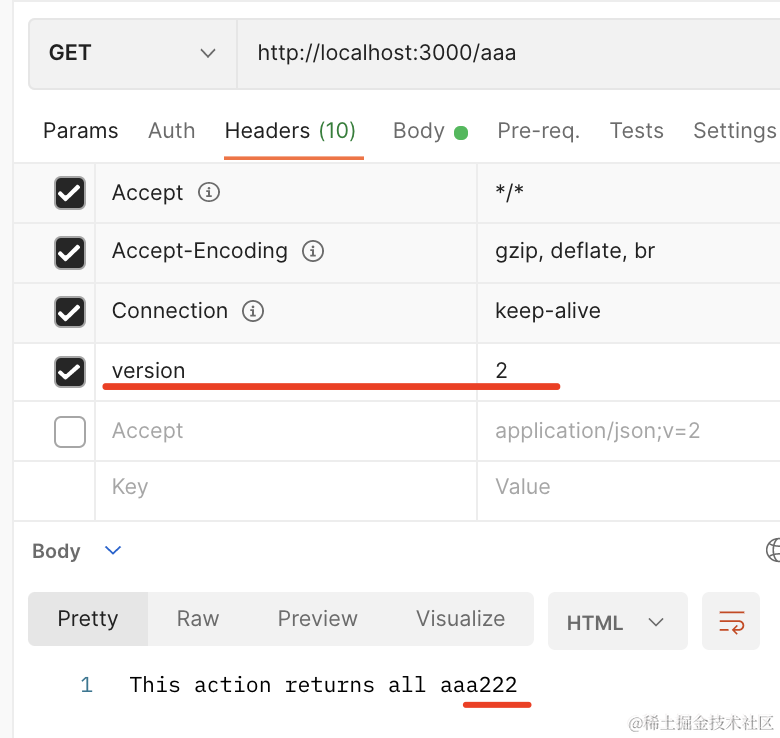
Task: Click the globe network icon in response bar
Action: pos(773,550)
